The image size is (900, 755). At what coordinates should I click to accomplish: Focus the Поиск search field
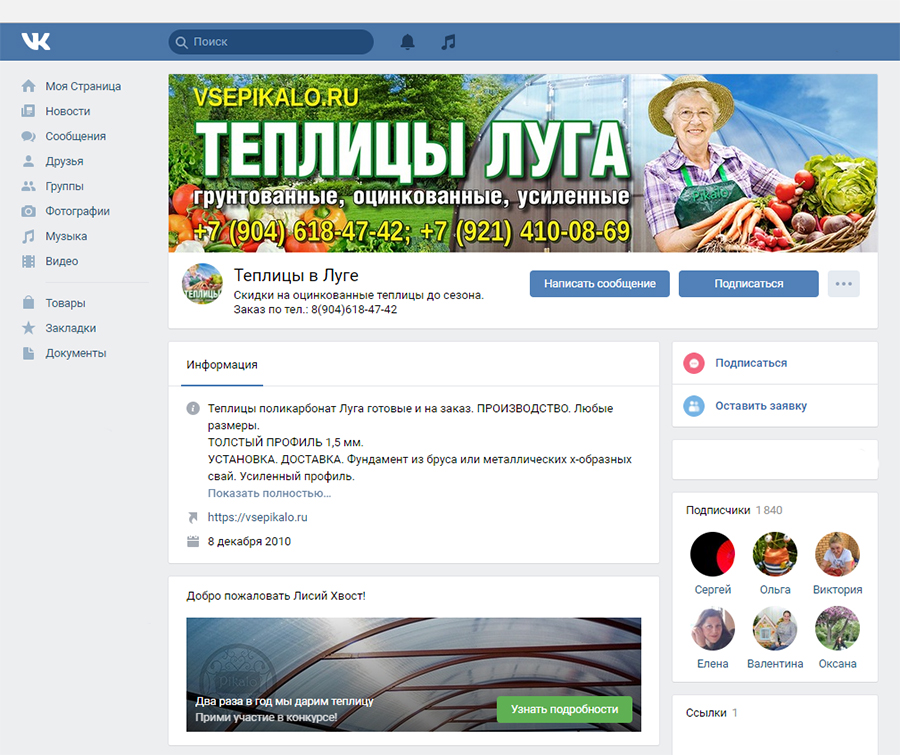coord(271,42)
